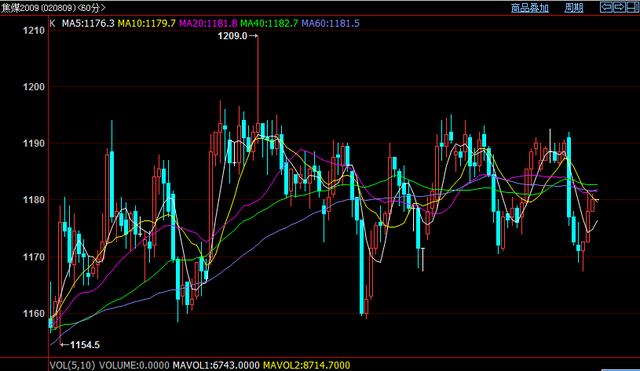Click the MAVOL1 value label
Viewport: 640px width, 371px height.
coord(216,365)
